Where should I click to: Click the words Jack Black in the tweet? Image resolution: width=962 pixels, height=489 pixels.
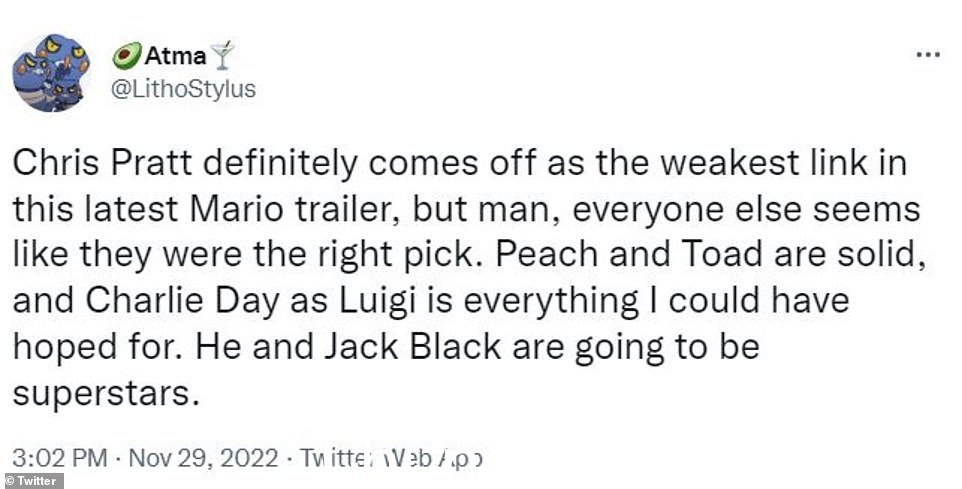pyautogui.click(x=412, y=347)
